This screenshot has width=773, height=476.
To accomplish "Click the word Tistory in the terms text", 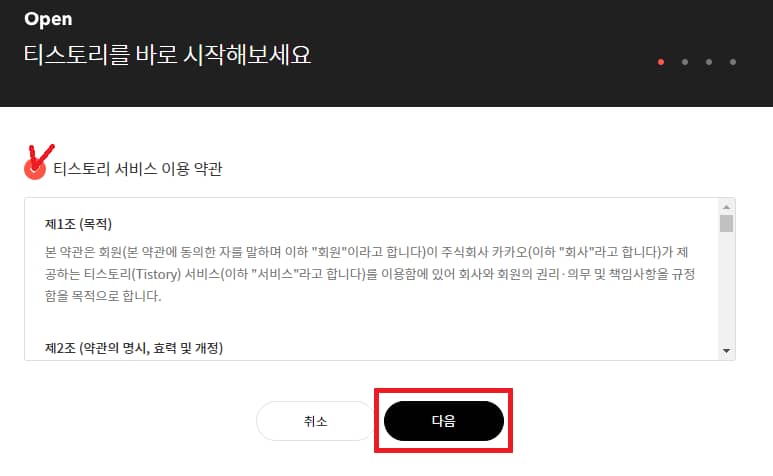I will click(158, 274).
